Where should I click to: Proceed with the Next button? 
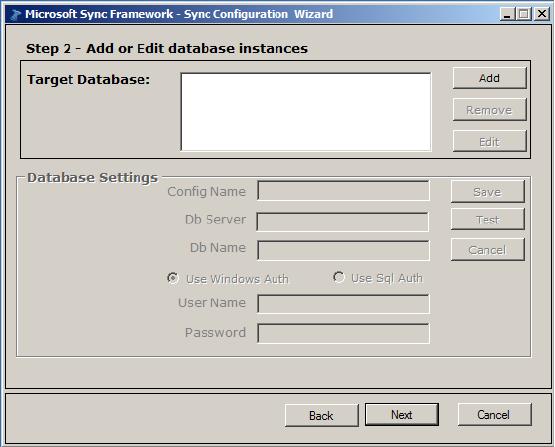click(x=402, y=414)
